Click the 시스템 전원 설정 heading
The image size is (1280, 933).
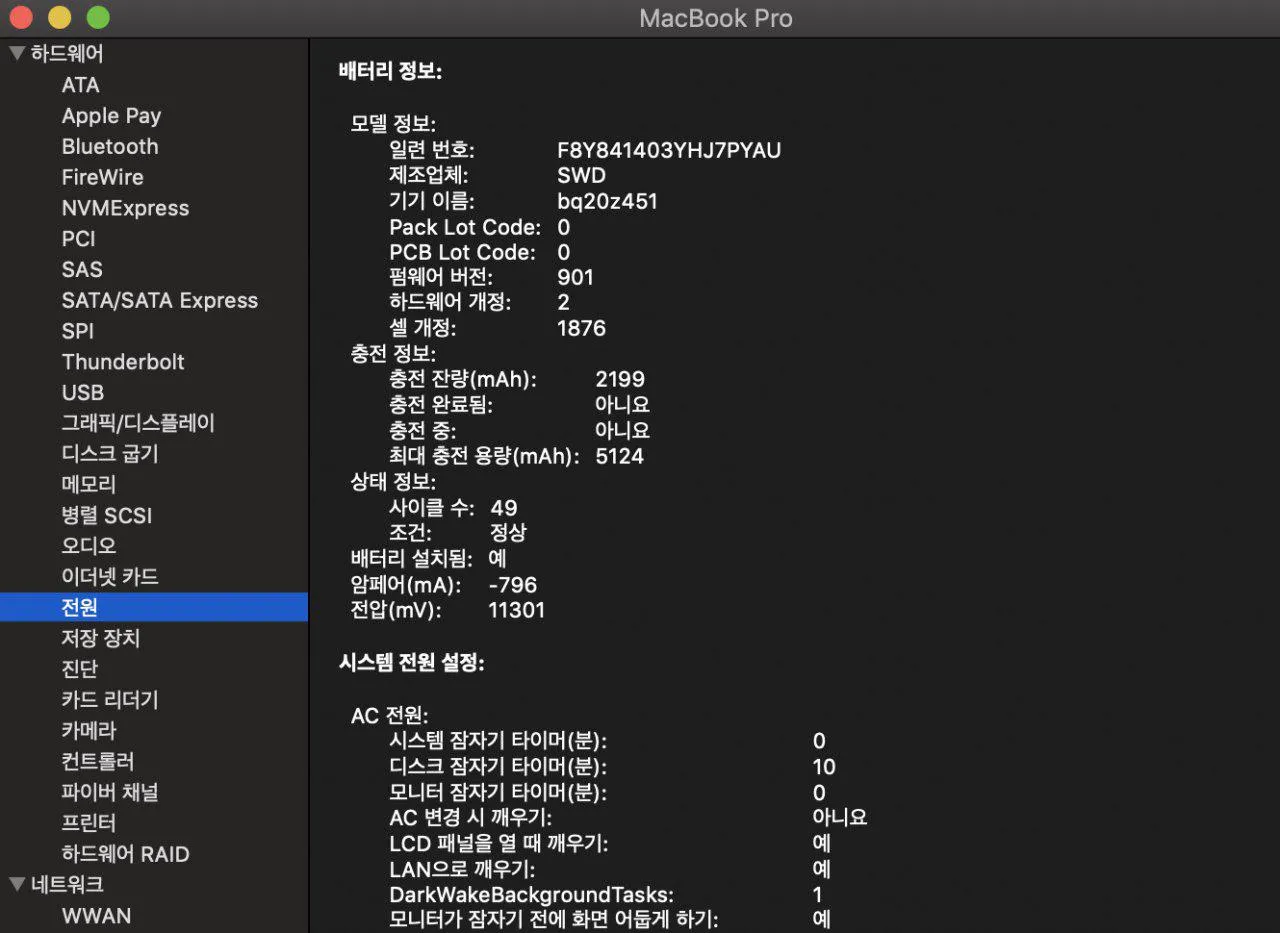(x=412, y=662)
